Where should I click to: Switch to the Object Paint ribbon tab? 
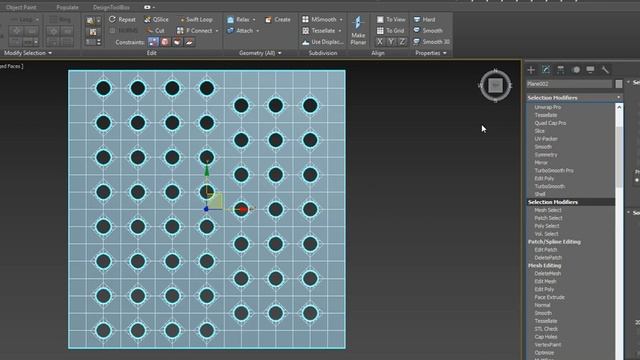pyautogui.click(x=21, y=7)
